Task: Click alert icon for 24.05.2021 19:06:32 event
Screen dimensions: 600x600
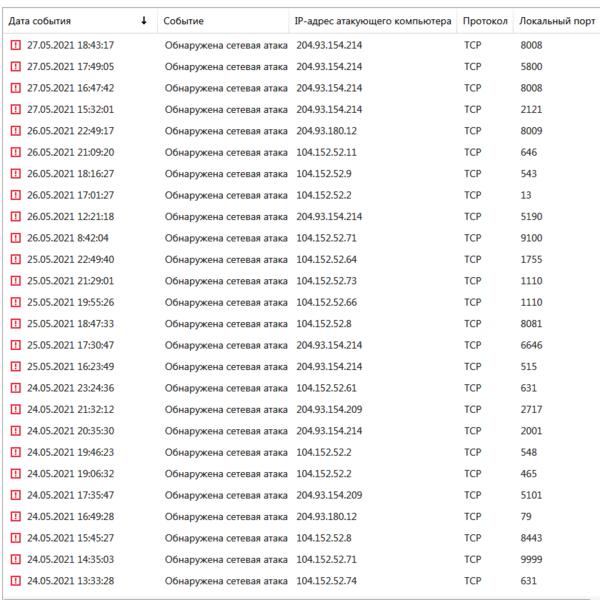Action: pyautogui.click(x=15, y=474)
